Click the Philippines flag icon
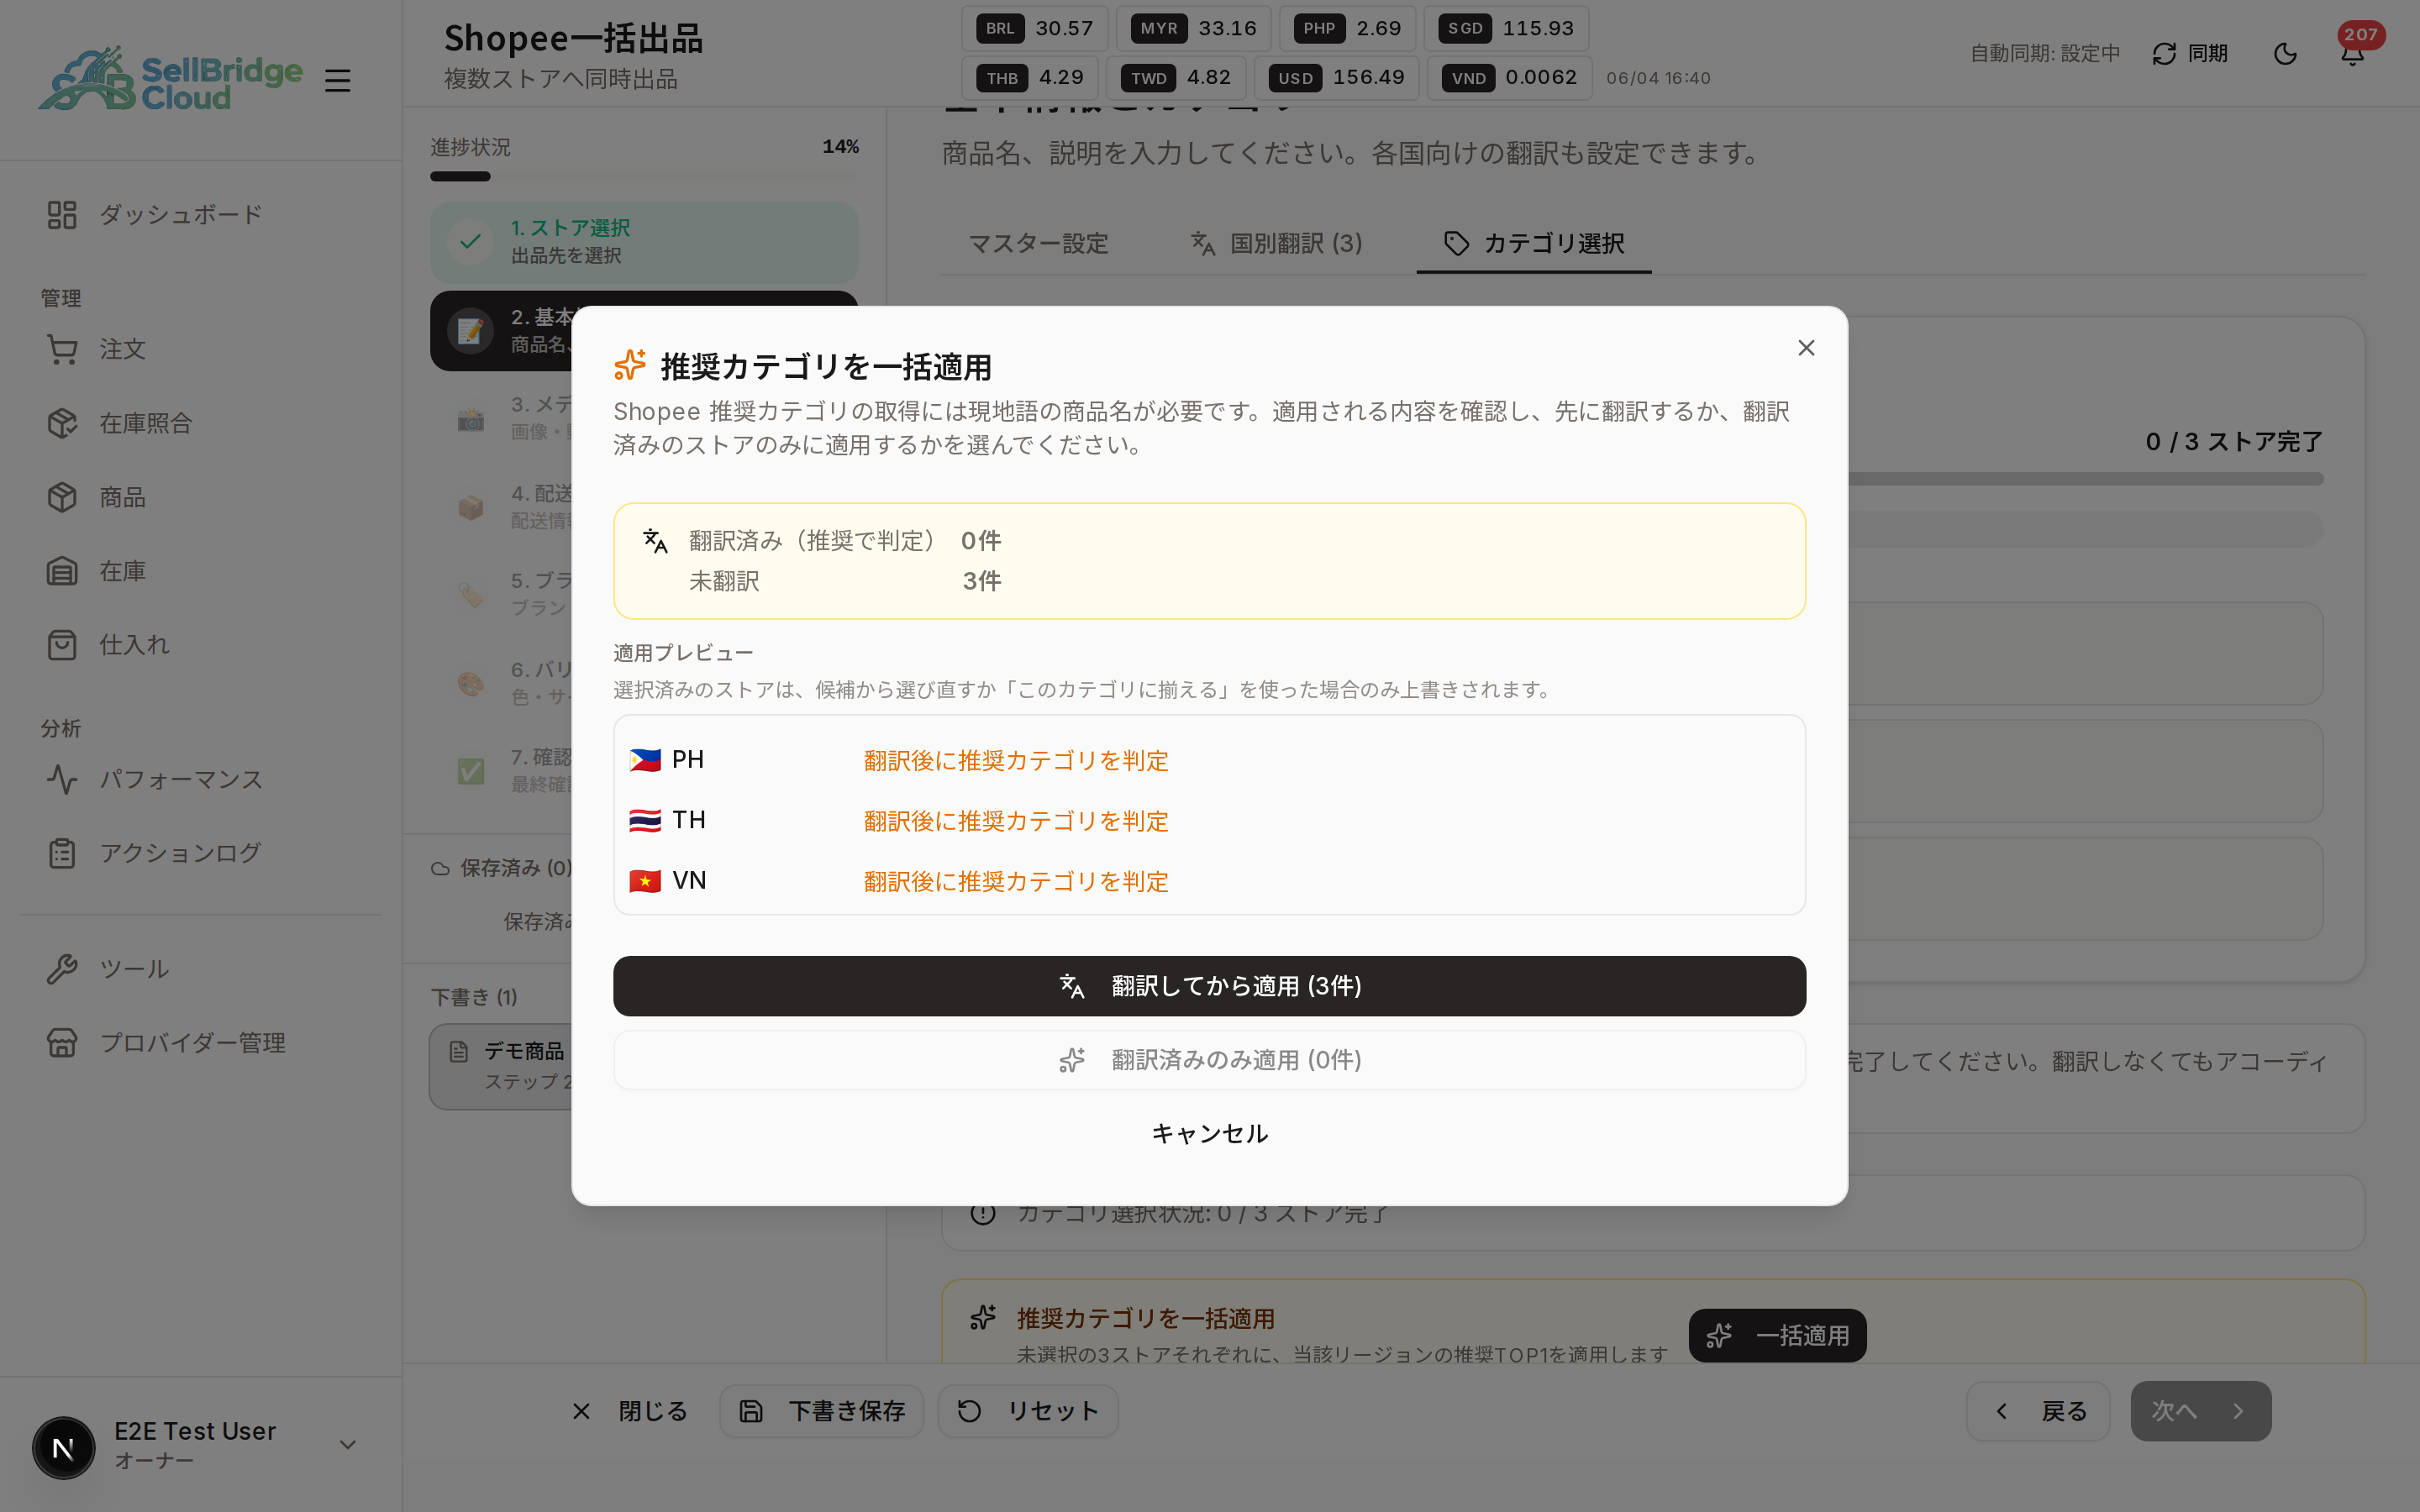Viewport: 2420px width, 1512px height. click(645, 760)
